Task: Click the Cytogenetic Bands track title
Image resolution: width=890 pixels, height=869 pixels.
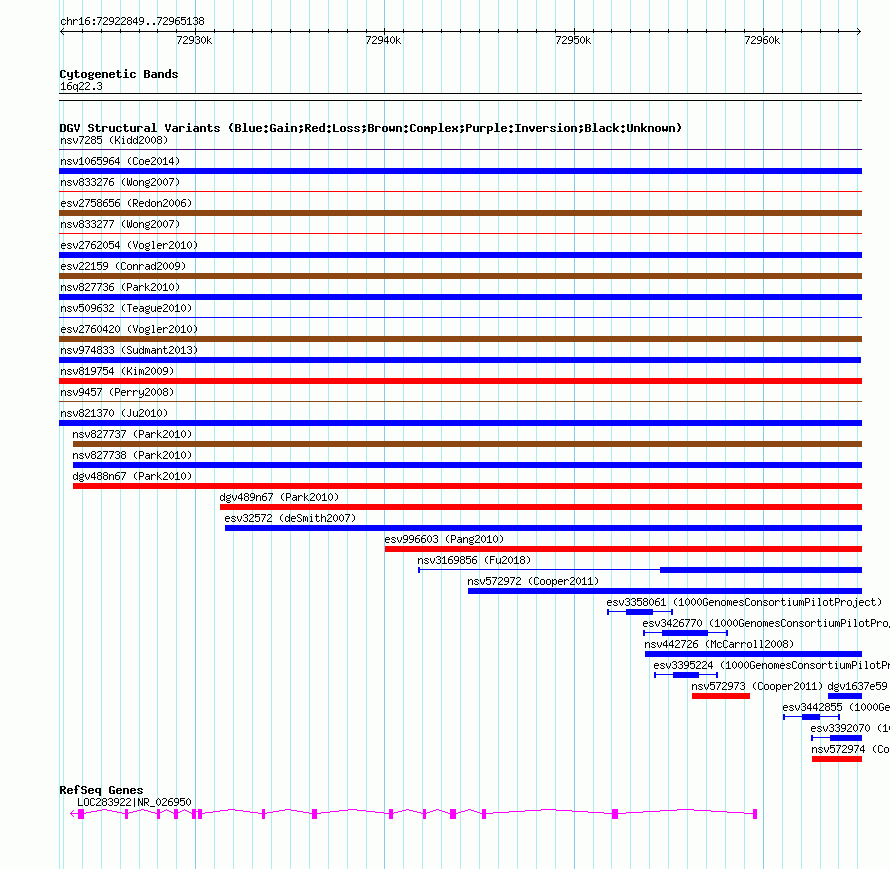Action: pos(119,74)
